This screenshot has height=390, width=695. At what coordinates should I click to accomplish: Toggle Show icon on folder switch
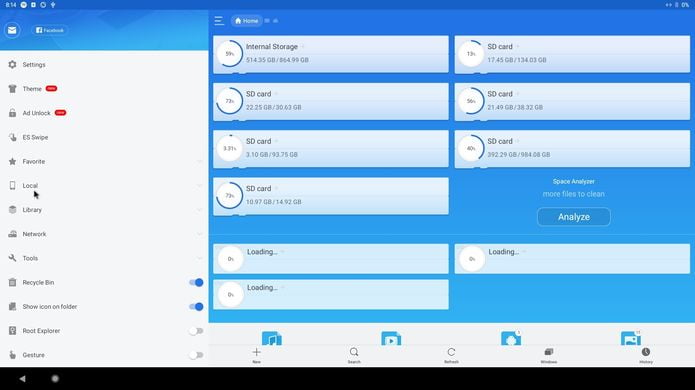tap(196, 307)
